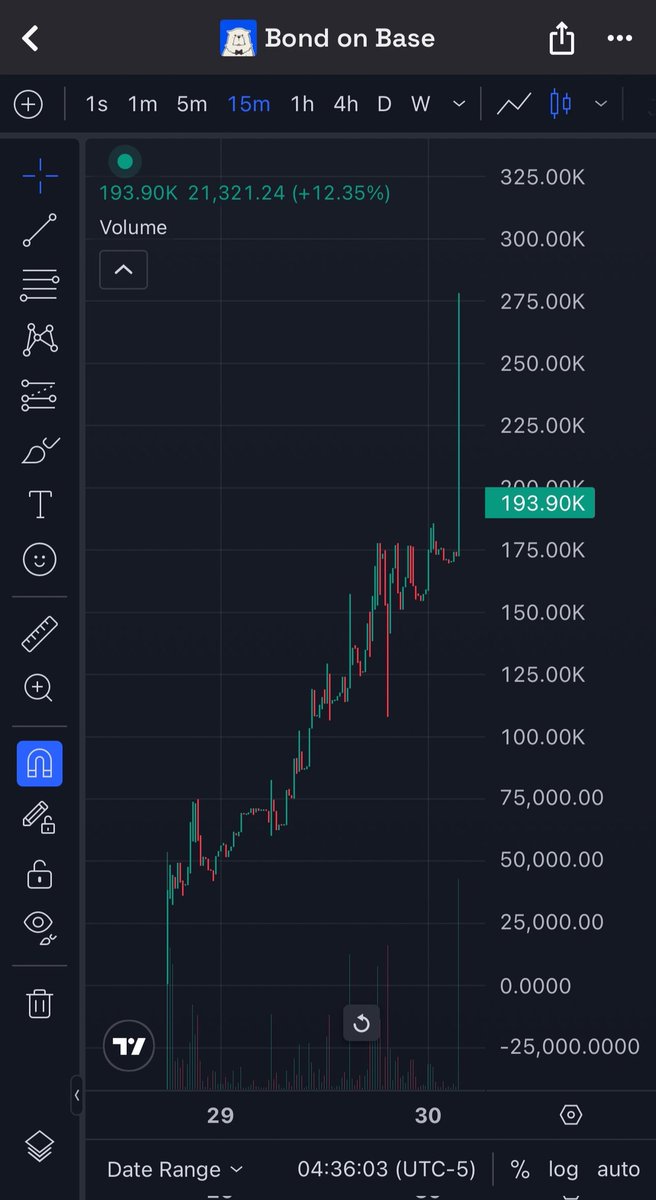Select the ruler measure tool

coord(40,634)
